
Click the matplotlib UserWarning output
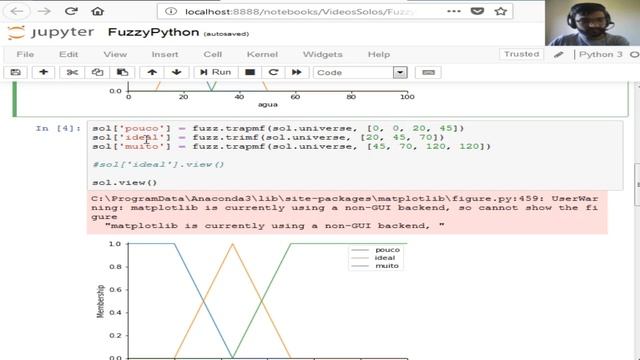point(347,212)
